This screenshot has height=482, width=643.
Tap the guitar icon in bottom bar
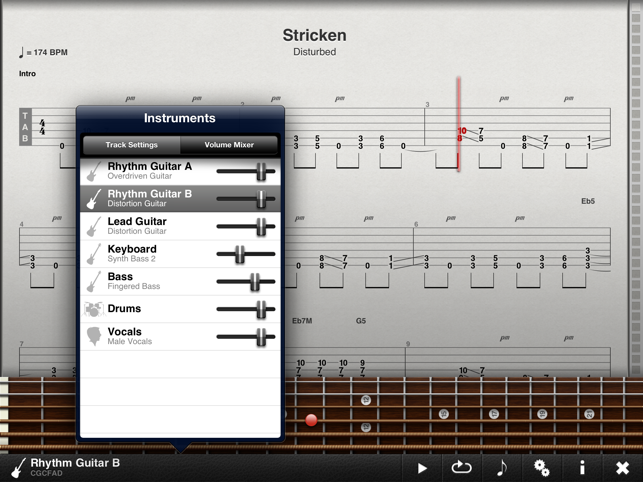point(18,468)
